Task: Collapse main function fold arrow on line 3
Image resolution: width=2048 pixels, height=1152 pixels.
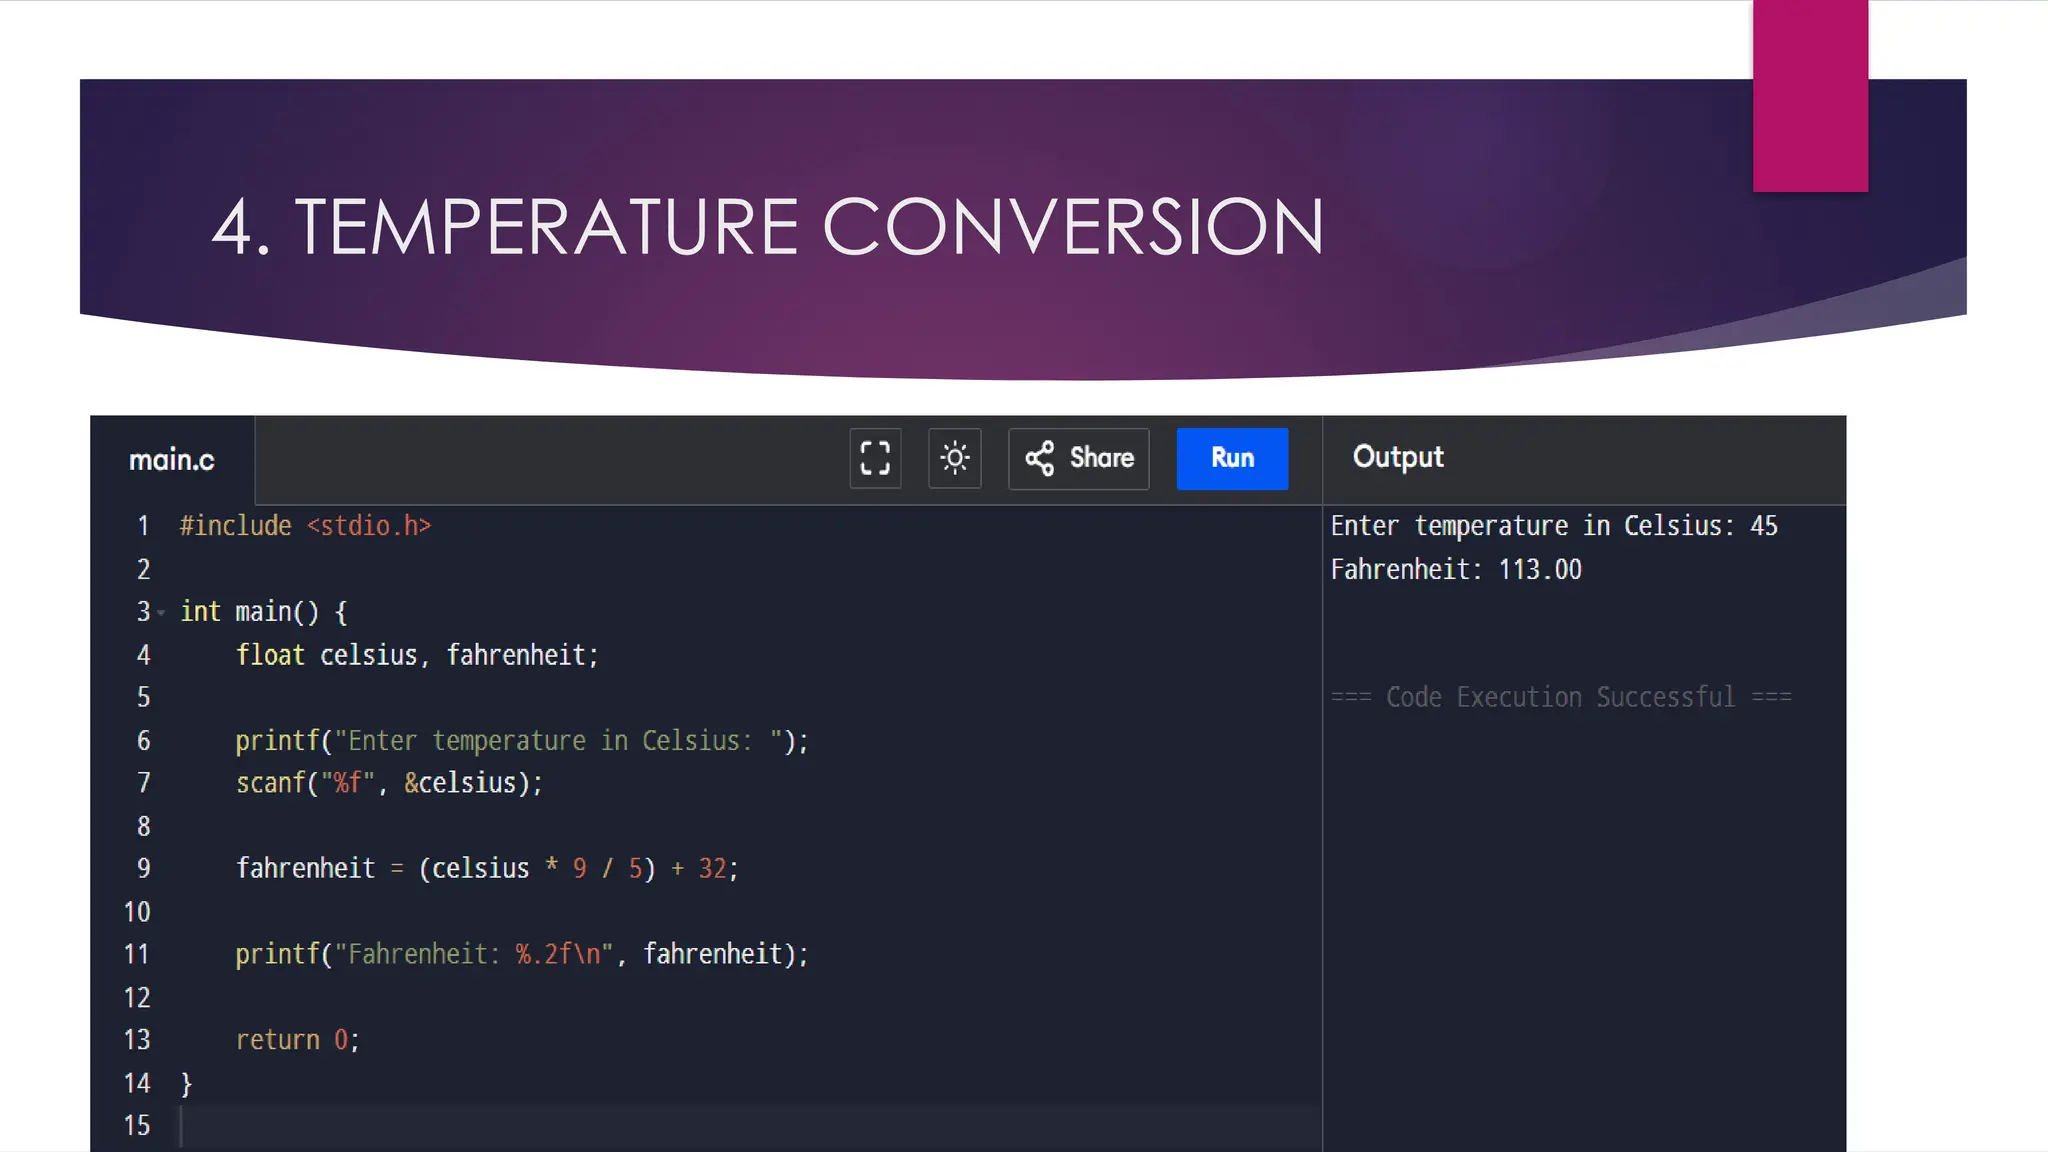Action: point(161,612)
